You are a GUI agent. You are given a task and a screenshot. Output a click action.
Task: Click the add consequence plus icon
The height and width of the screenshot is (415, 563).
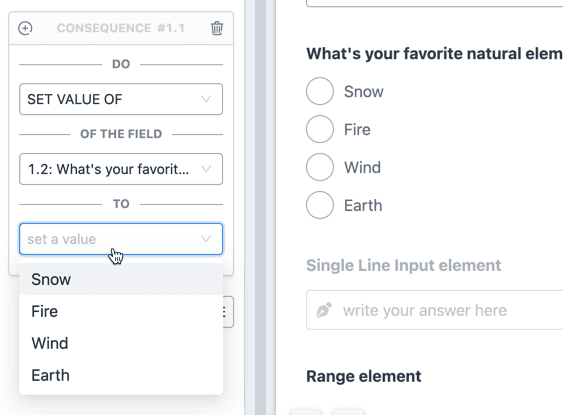point(25,28)
